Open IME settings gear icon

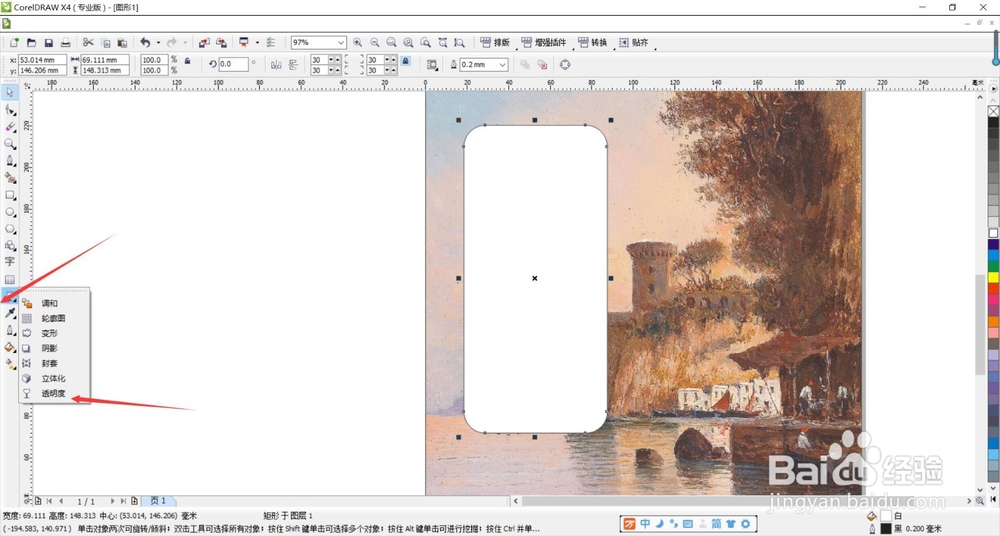pyautogui.click(x=746, y=524)
